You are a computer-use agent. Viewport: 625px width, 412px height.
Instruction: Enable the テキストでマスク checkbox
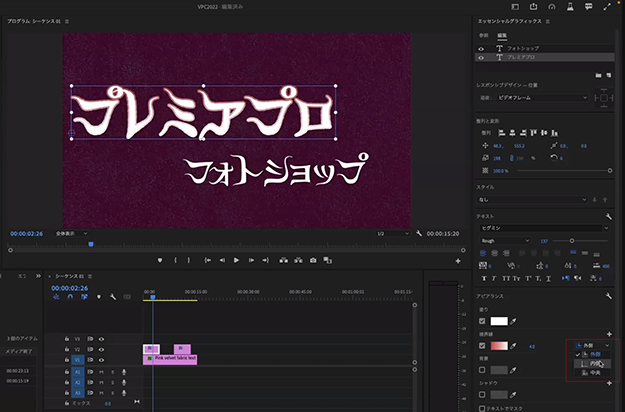(x=482, y=408)
